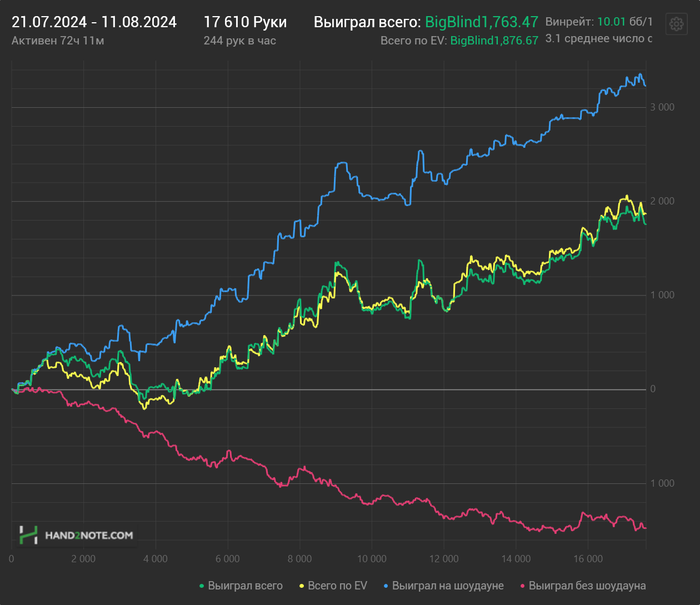Click the x-axis label 8 000

click(300, 559)
